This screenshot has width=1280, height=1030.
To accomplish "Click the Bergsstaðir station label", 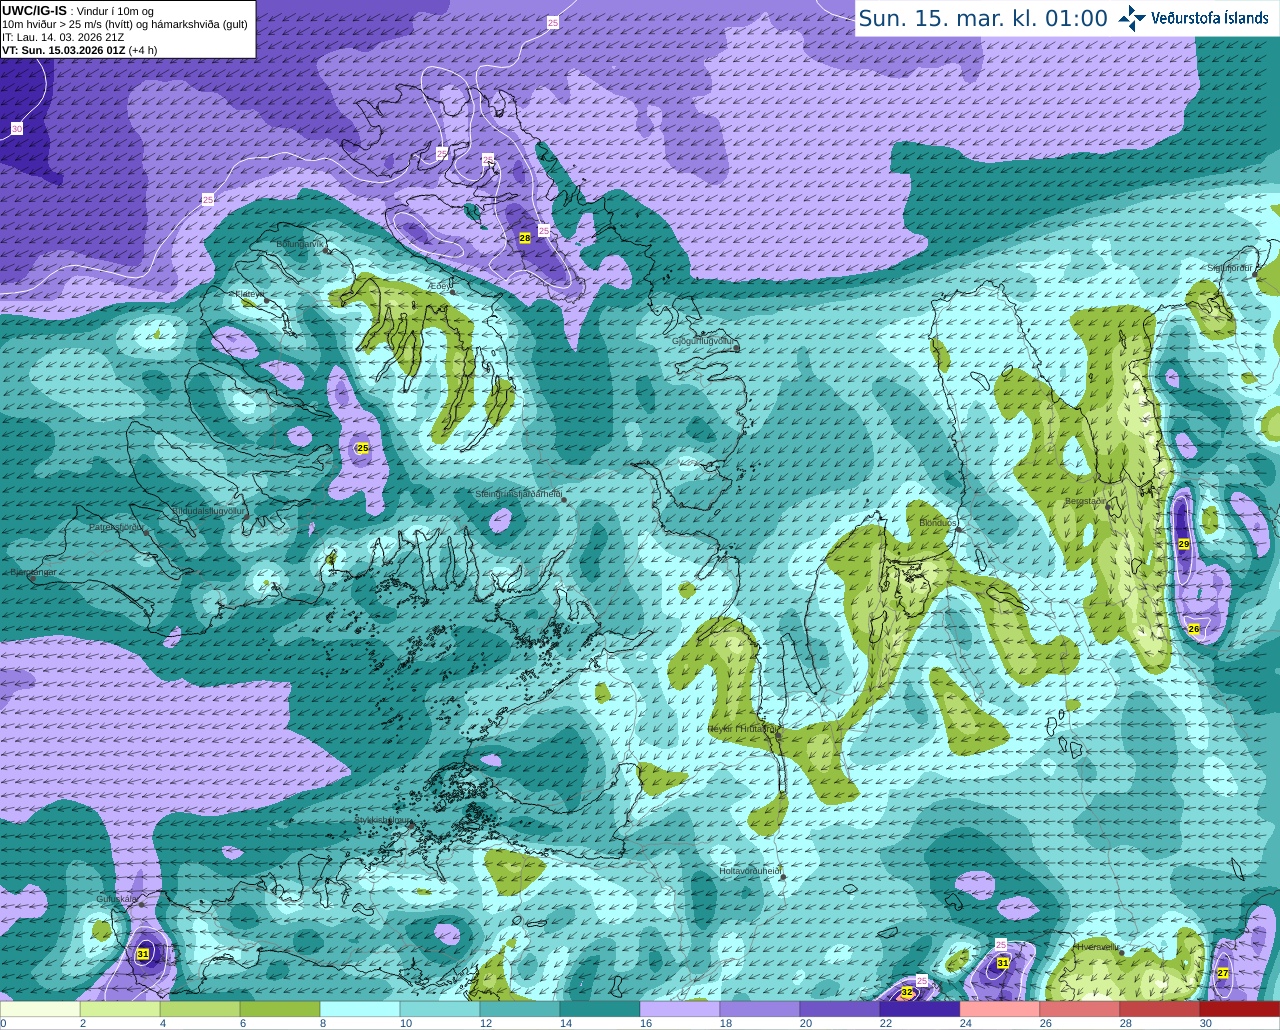I will [x=1086, y=501].
